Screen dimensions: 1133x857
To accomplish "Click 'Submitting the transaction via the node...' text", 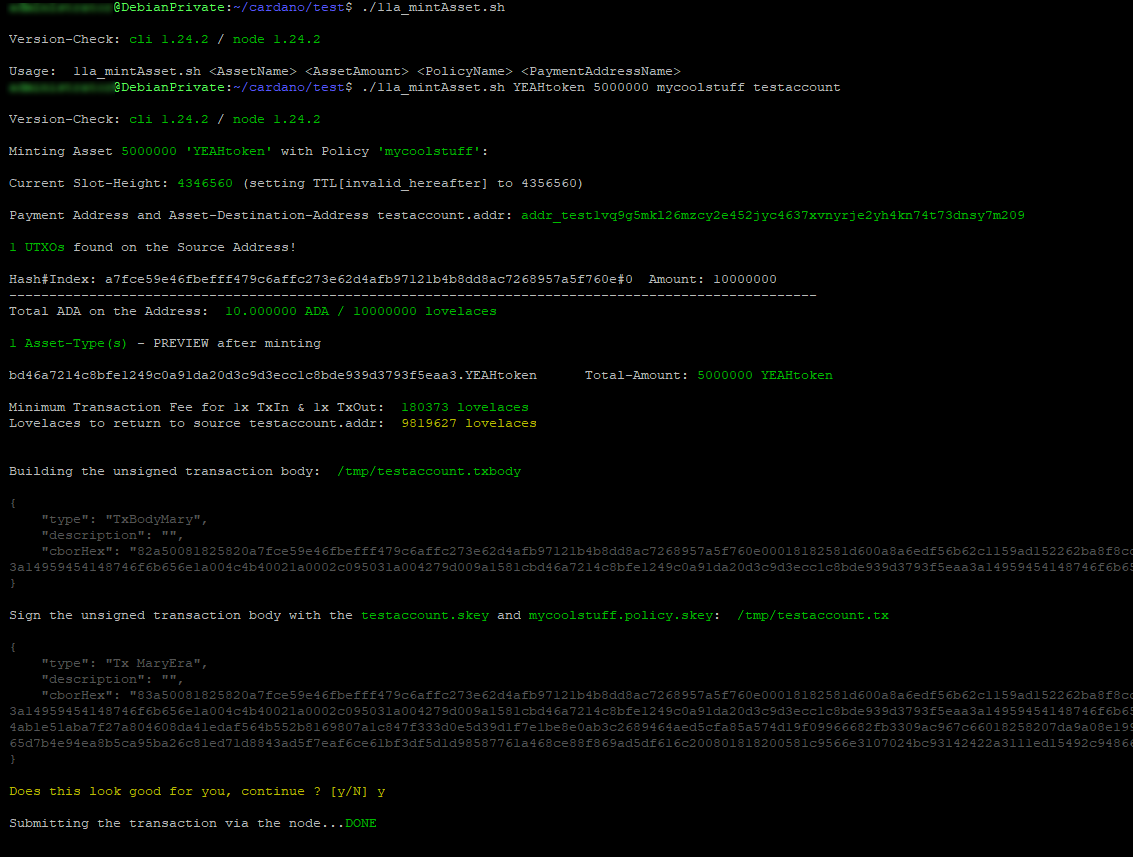I will pos(176,824).
